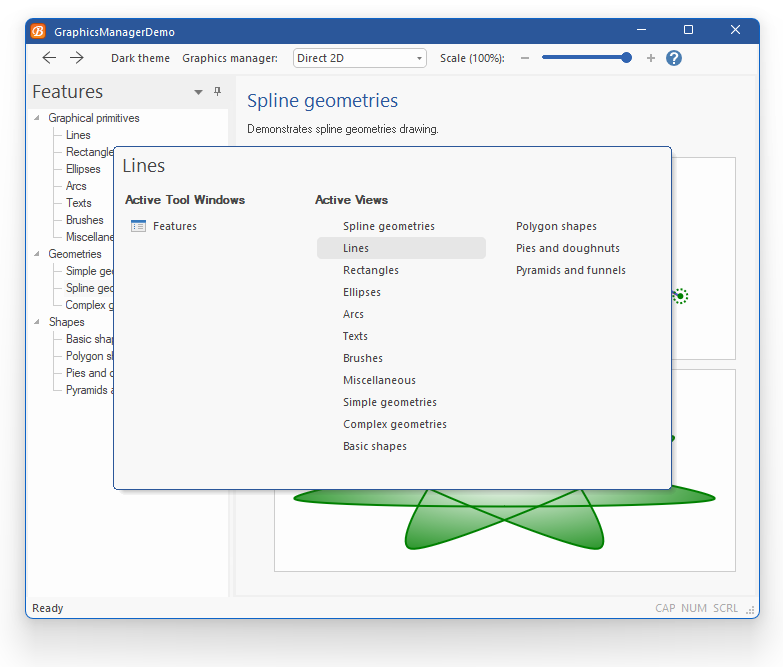Screen dimensions: 783x667
Task: Select Complex geometries in Active Views
Action: coord(395,424)
